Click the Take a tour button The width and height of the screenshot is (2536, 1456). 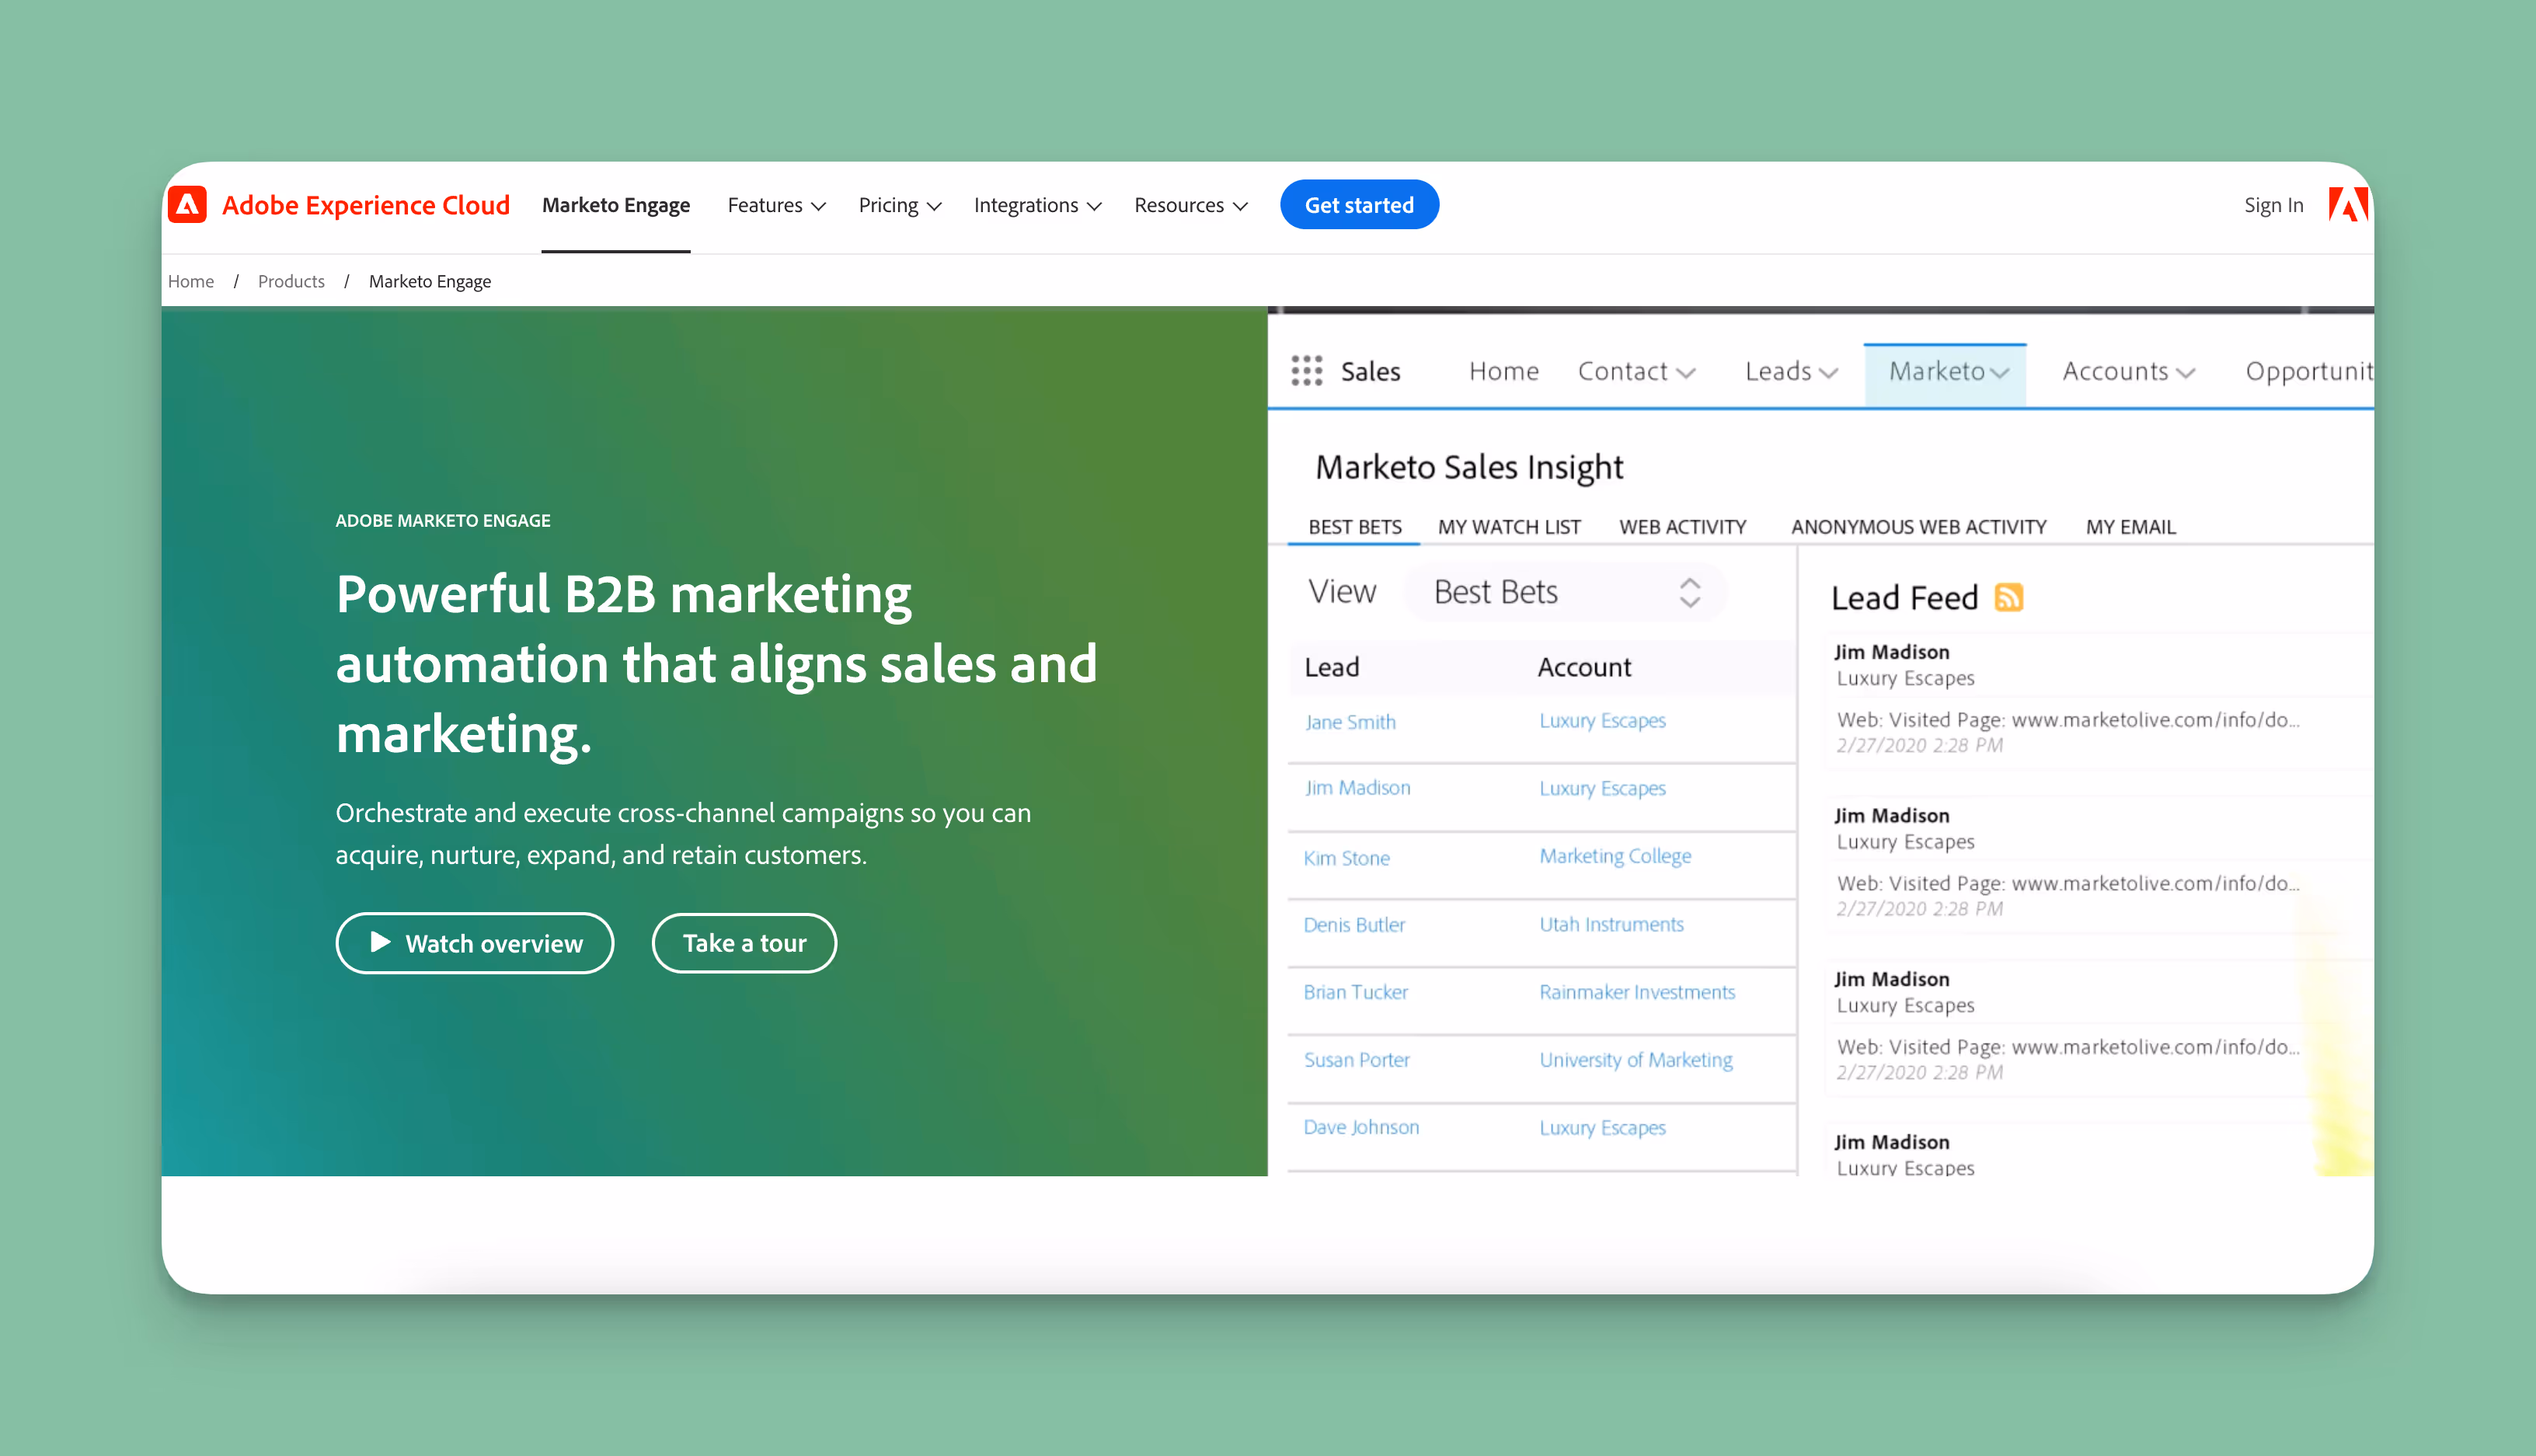pos(744,942)
